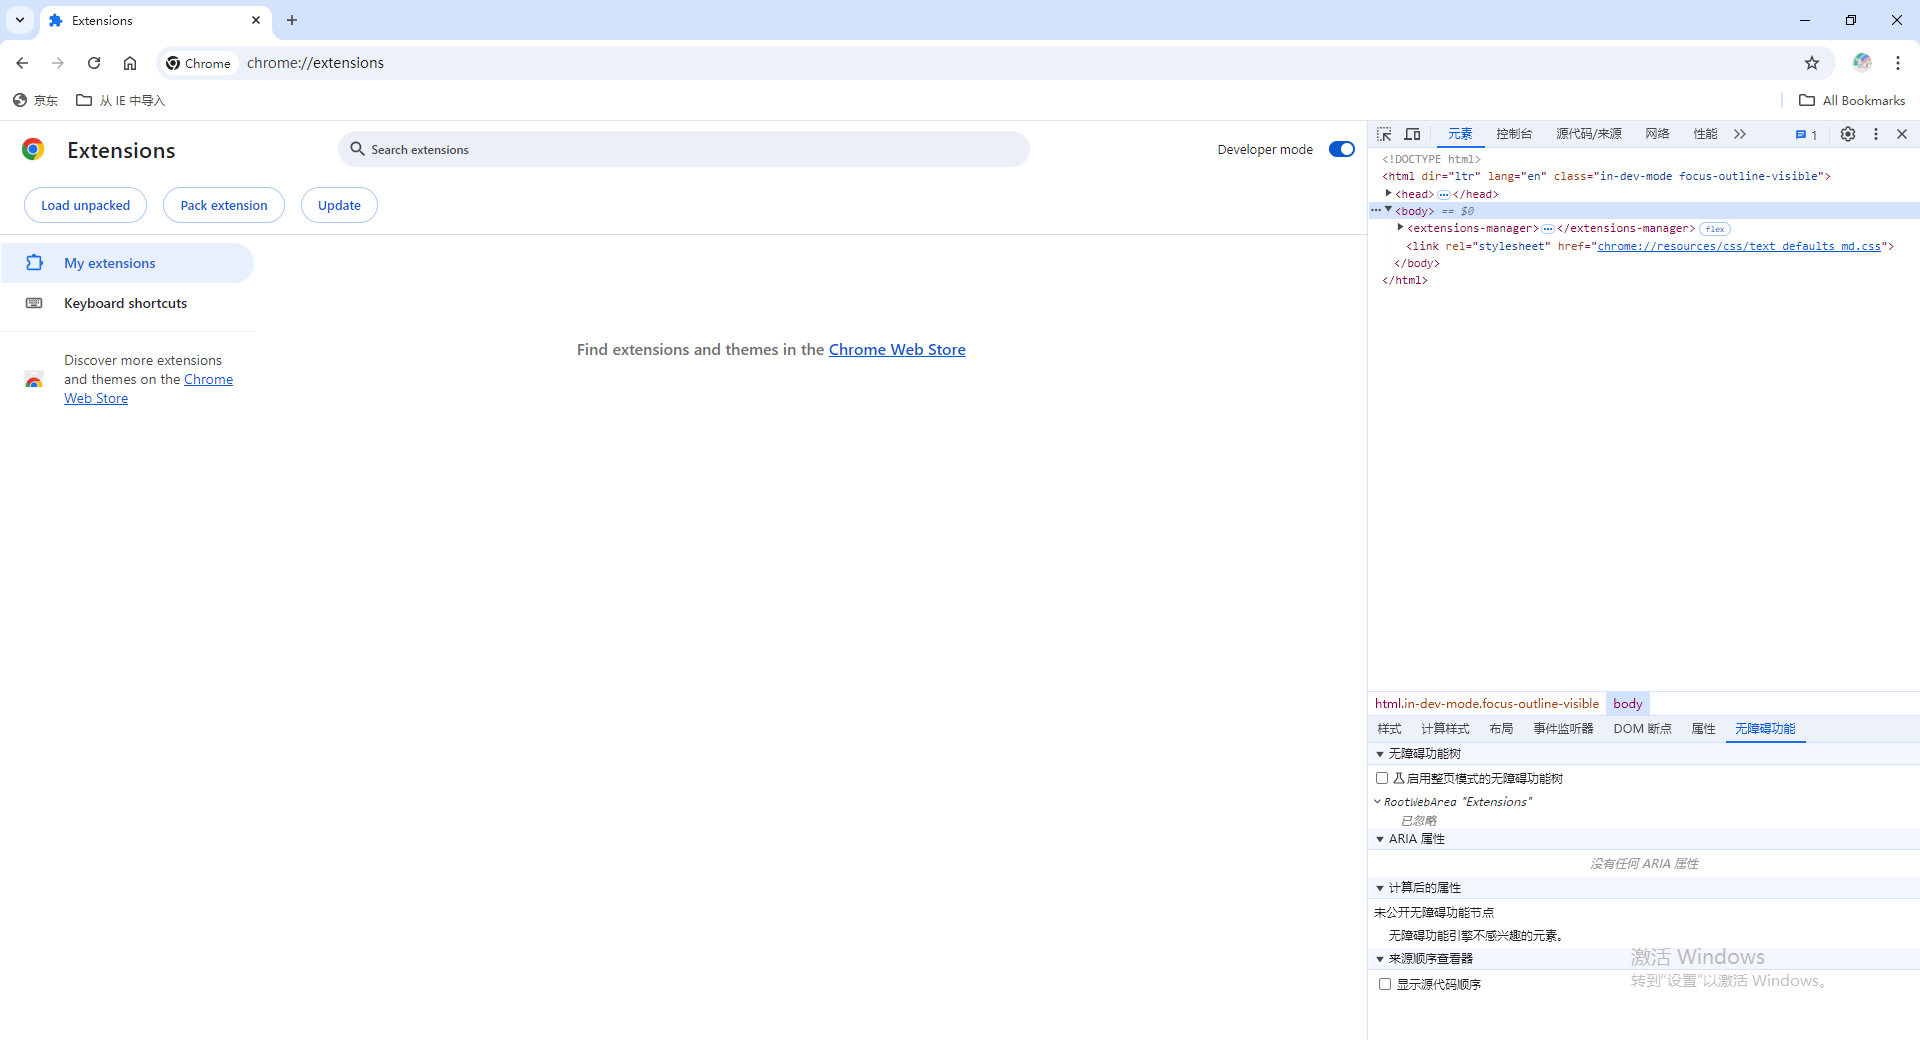Screen dimensions: 1920x1040
Task: Open the DevTools three-dot customize menu
Action: pos(1876,134)
